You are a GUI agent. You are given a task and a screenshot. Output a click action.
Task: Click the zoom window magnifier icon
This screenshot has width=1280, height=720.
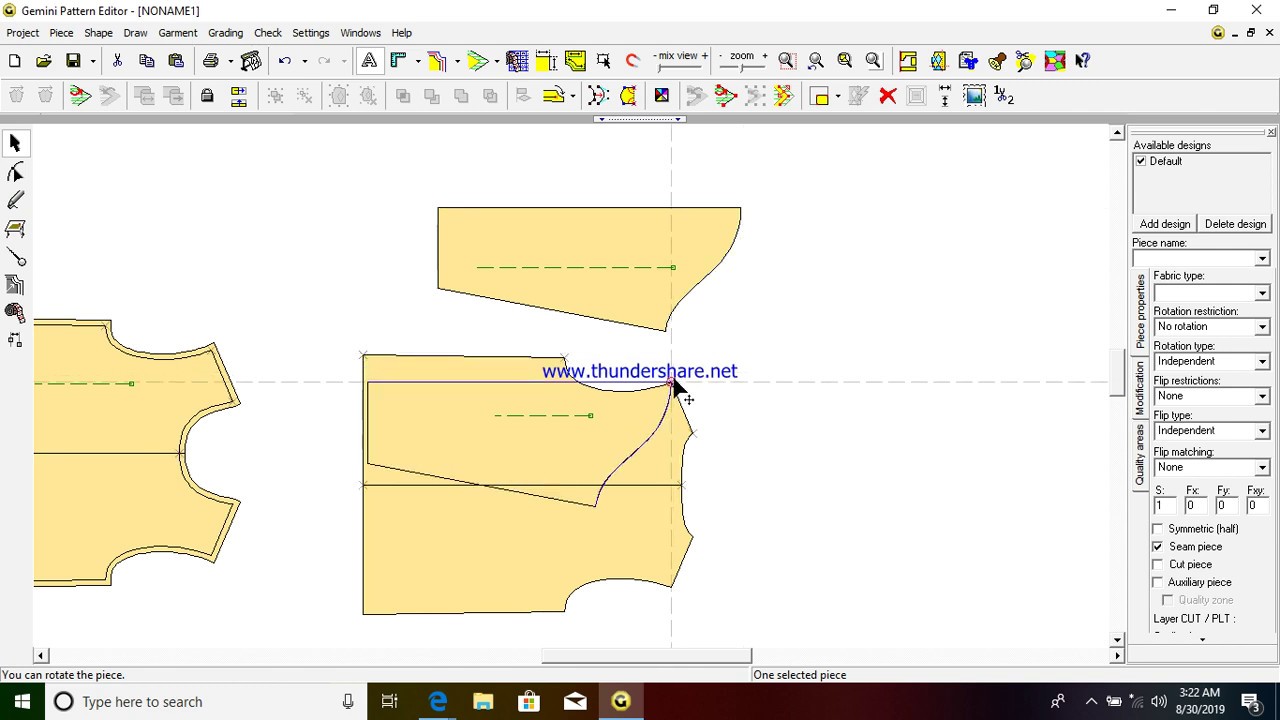point(787,61)
